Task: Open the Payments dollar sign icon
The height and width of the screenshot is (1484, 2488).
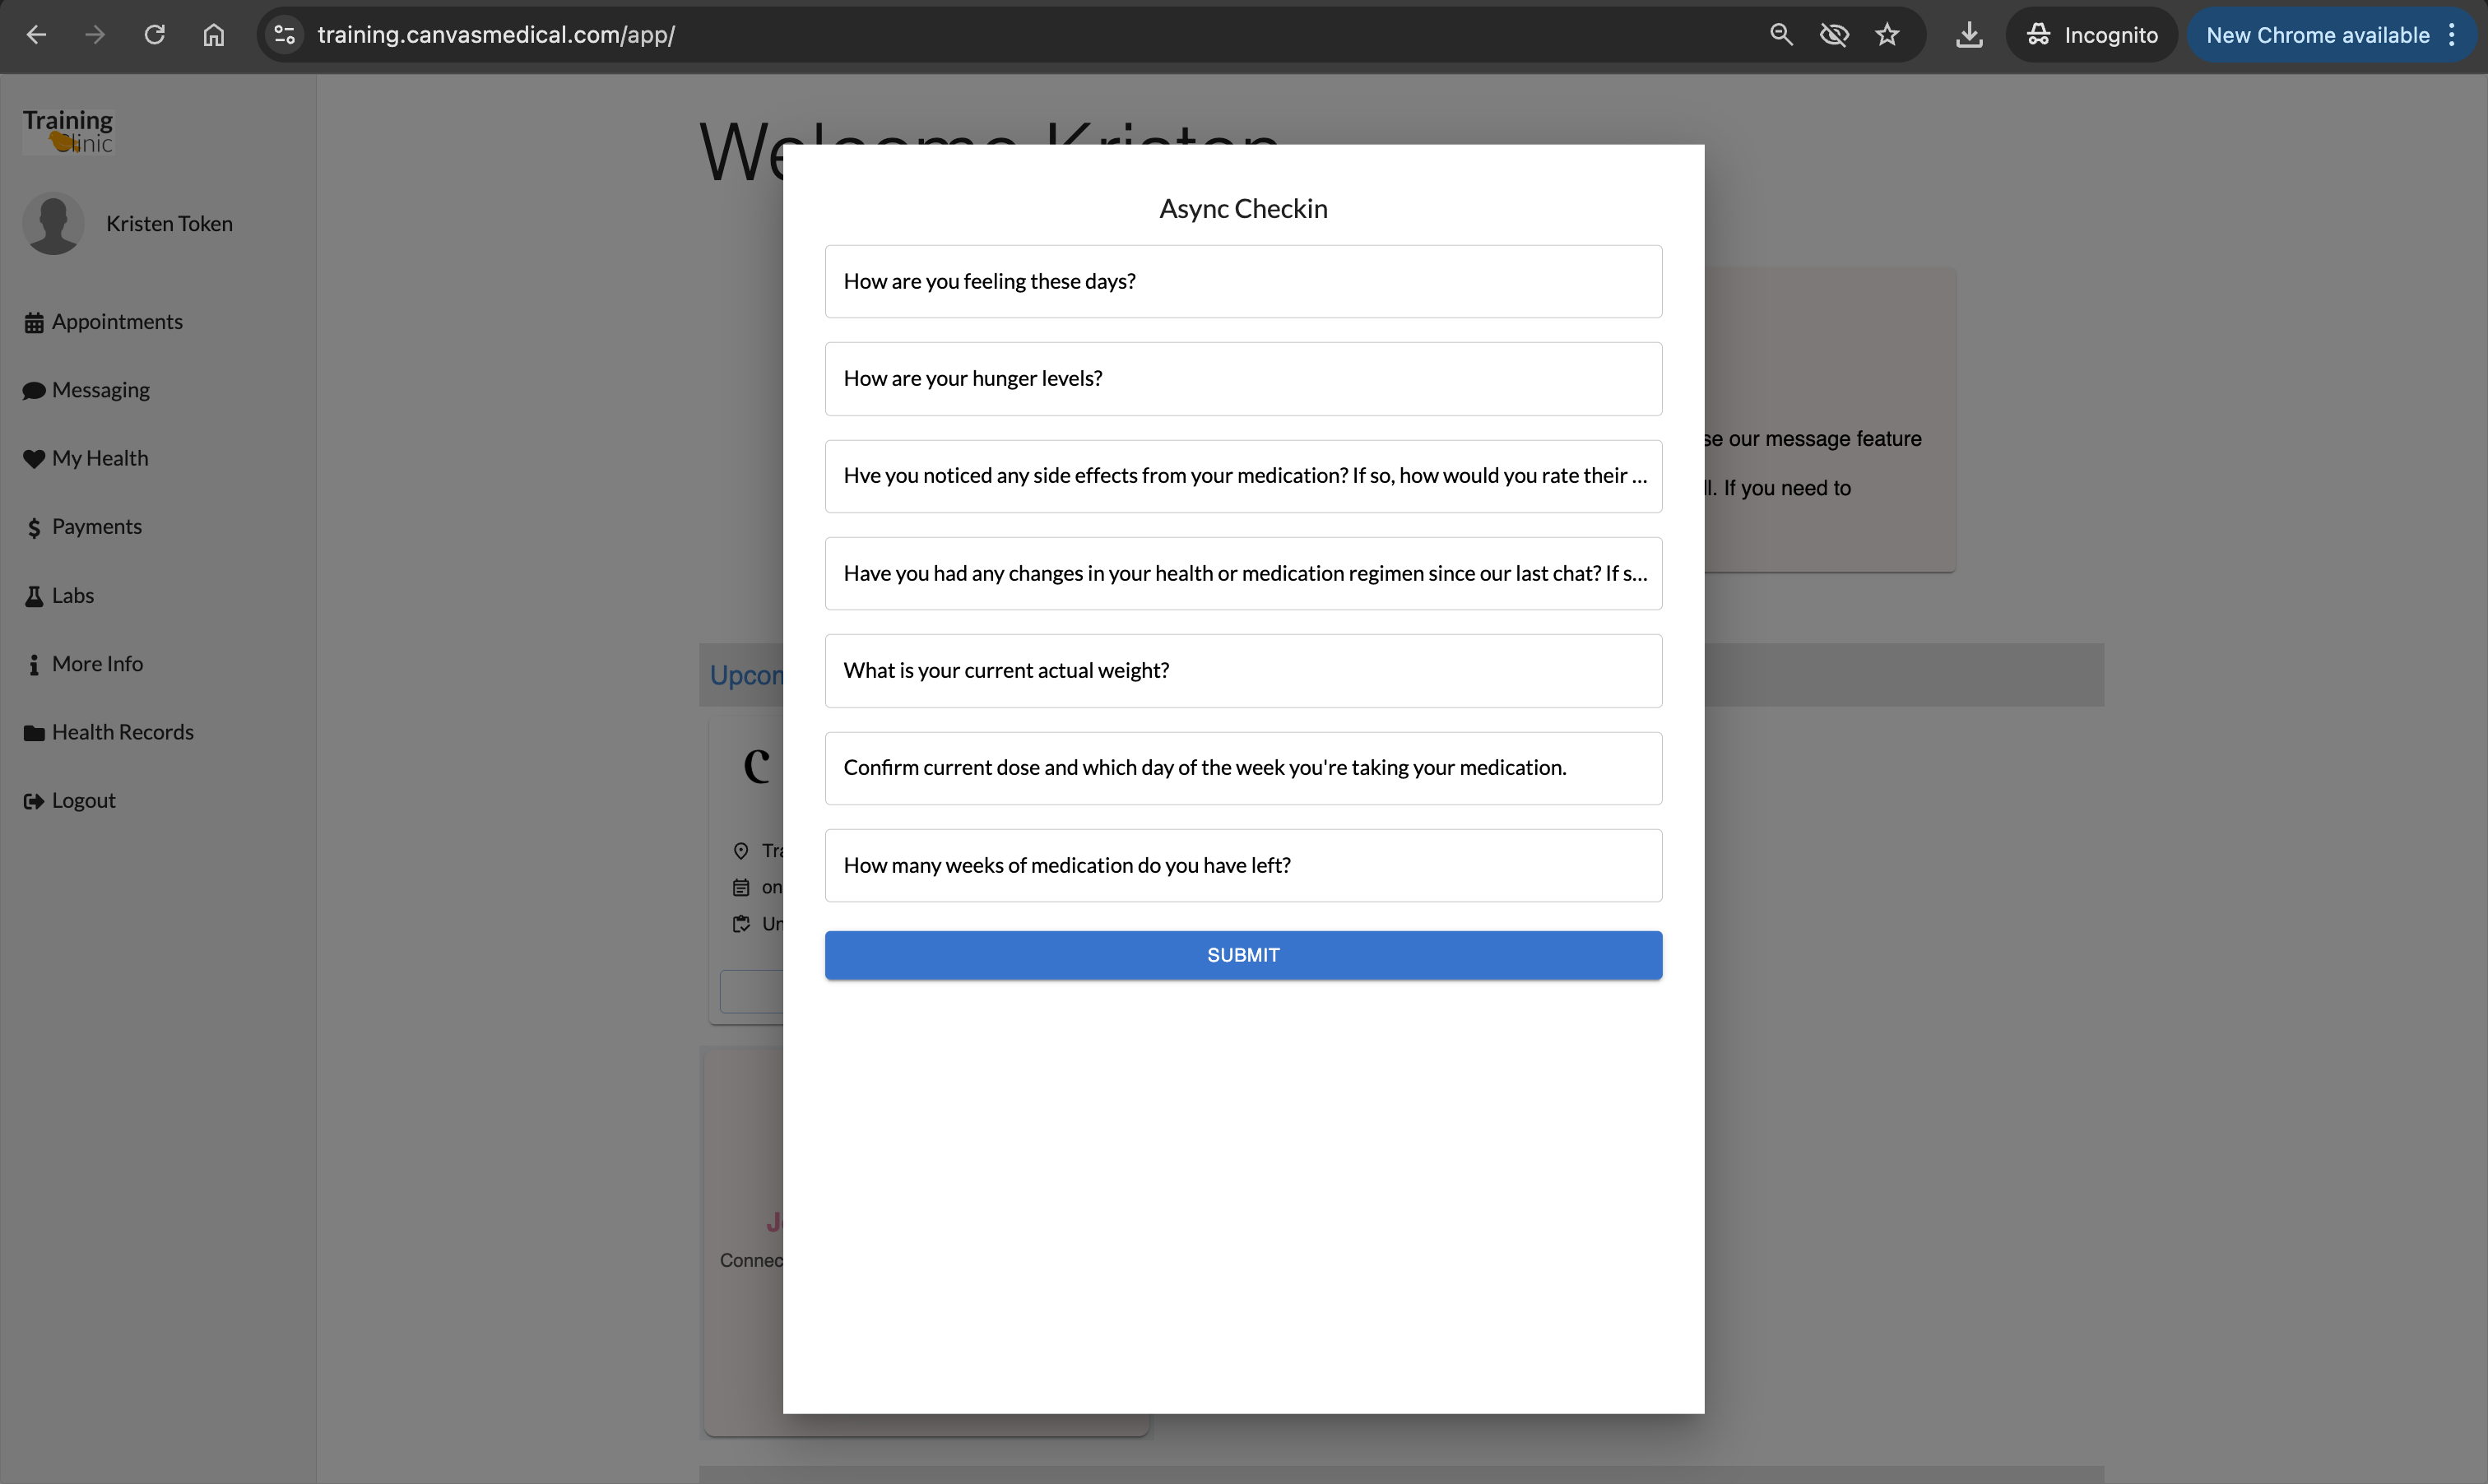Action: pyautogui.click(x=35, y=526)
